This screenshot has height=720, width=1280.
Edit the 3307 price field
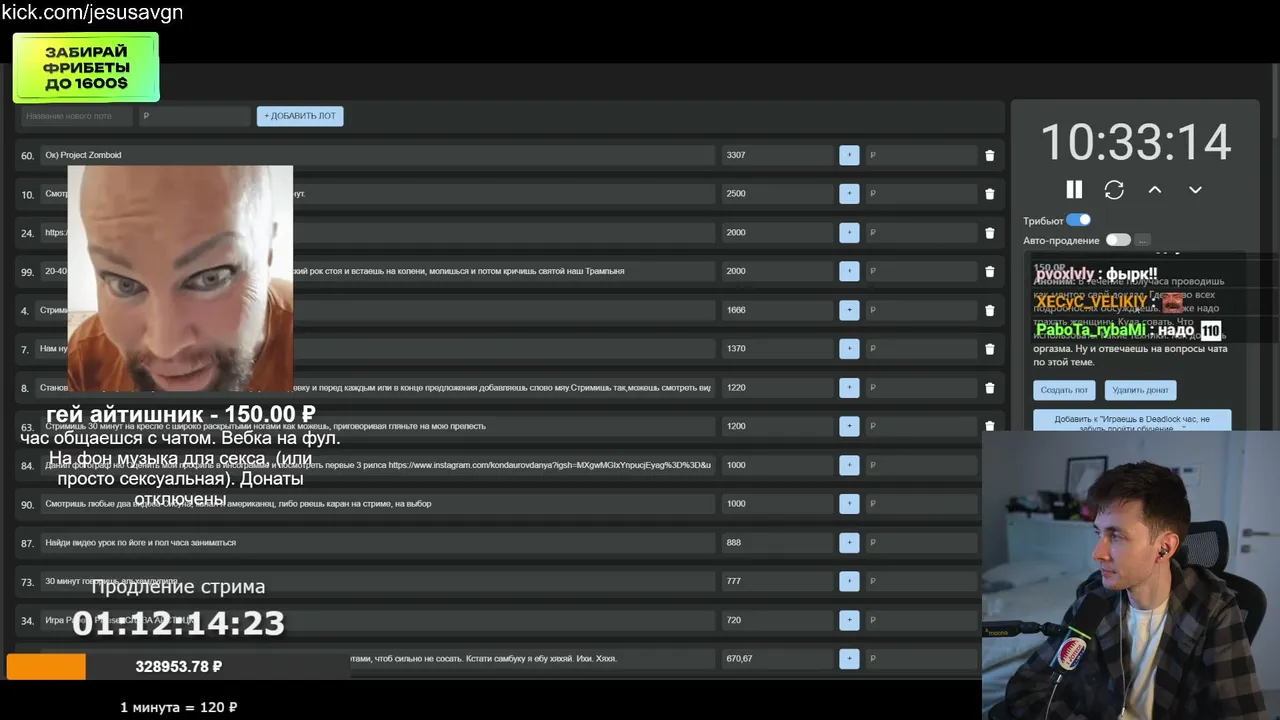click(x=777, y=155)
